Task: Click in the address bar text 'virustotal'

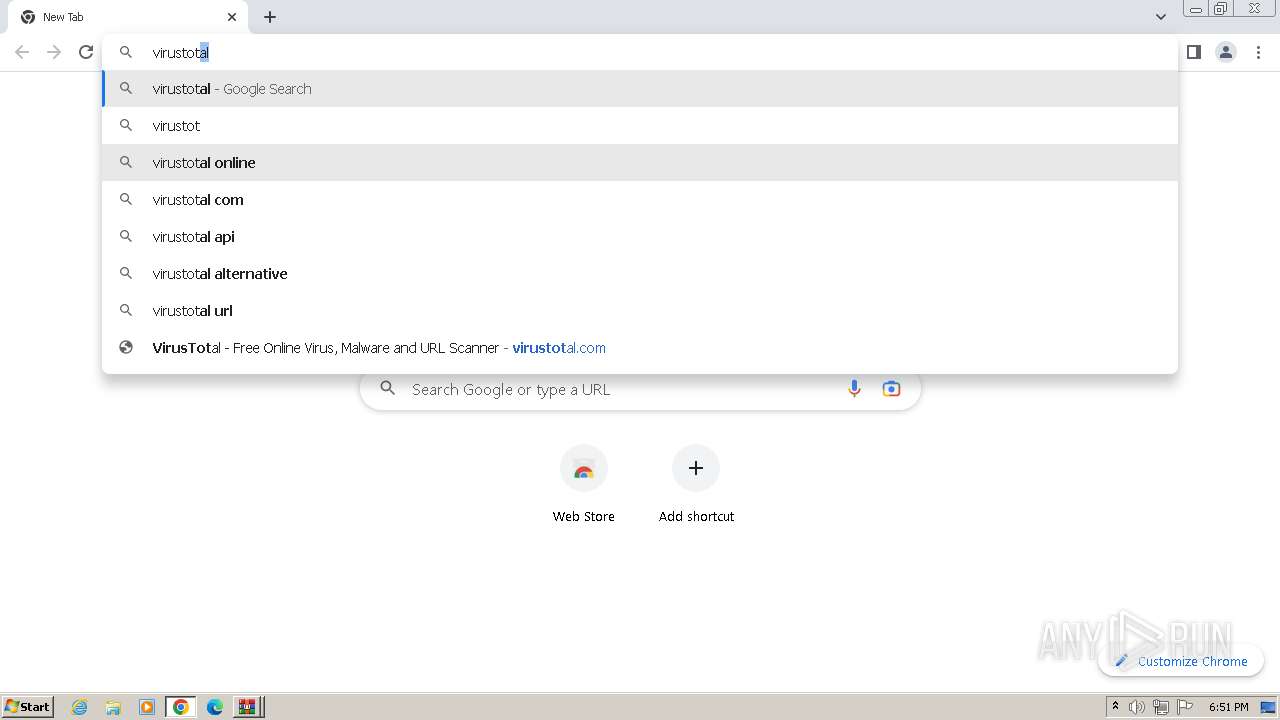Action: [180, 52]
